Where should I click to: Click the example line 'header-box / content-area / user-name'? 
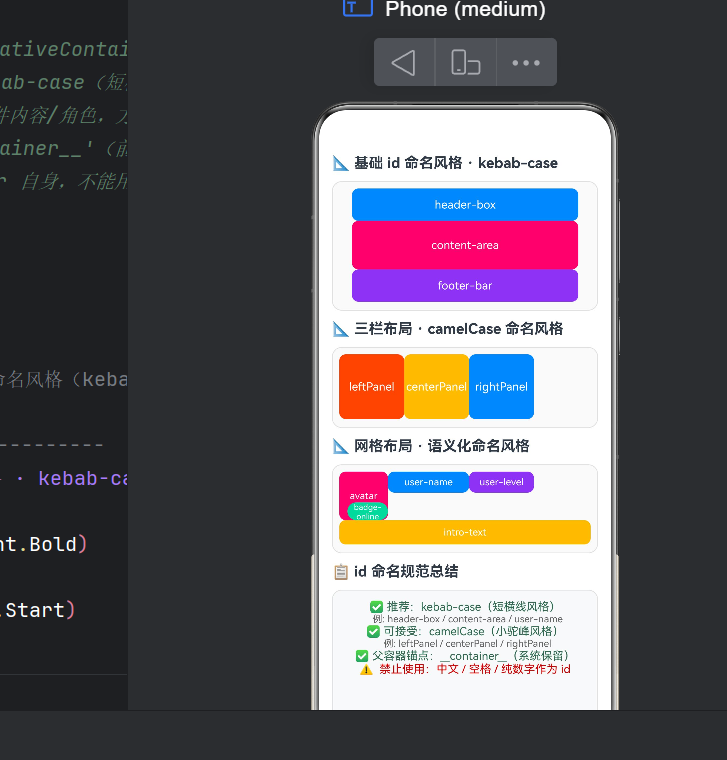click(x=468, y=619)
